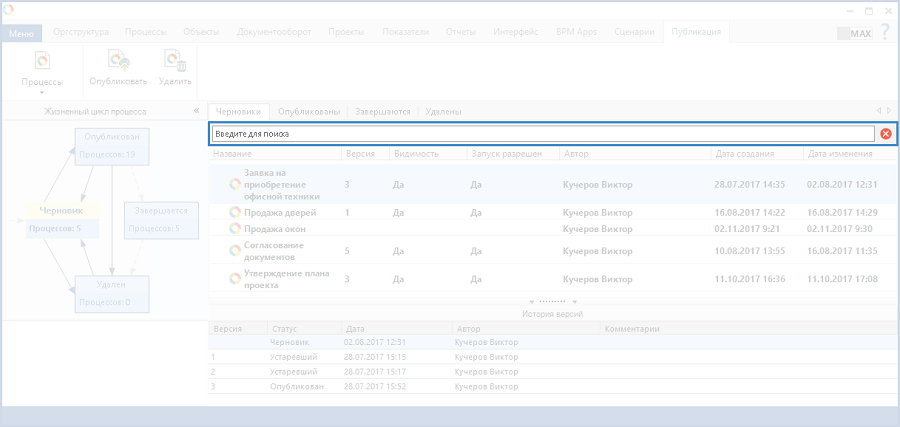Click the Удалить trash icon
This screenshot has height=427, width=900.
coord(174,63)
